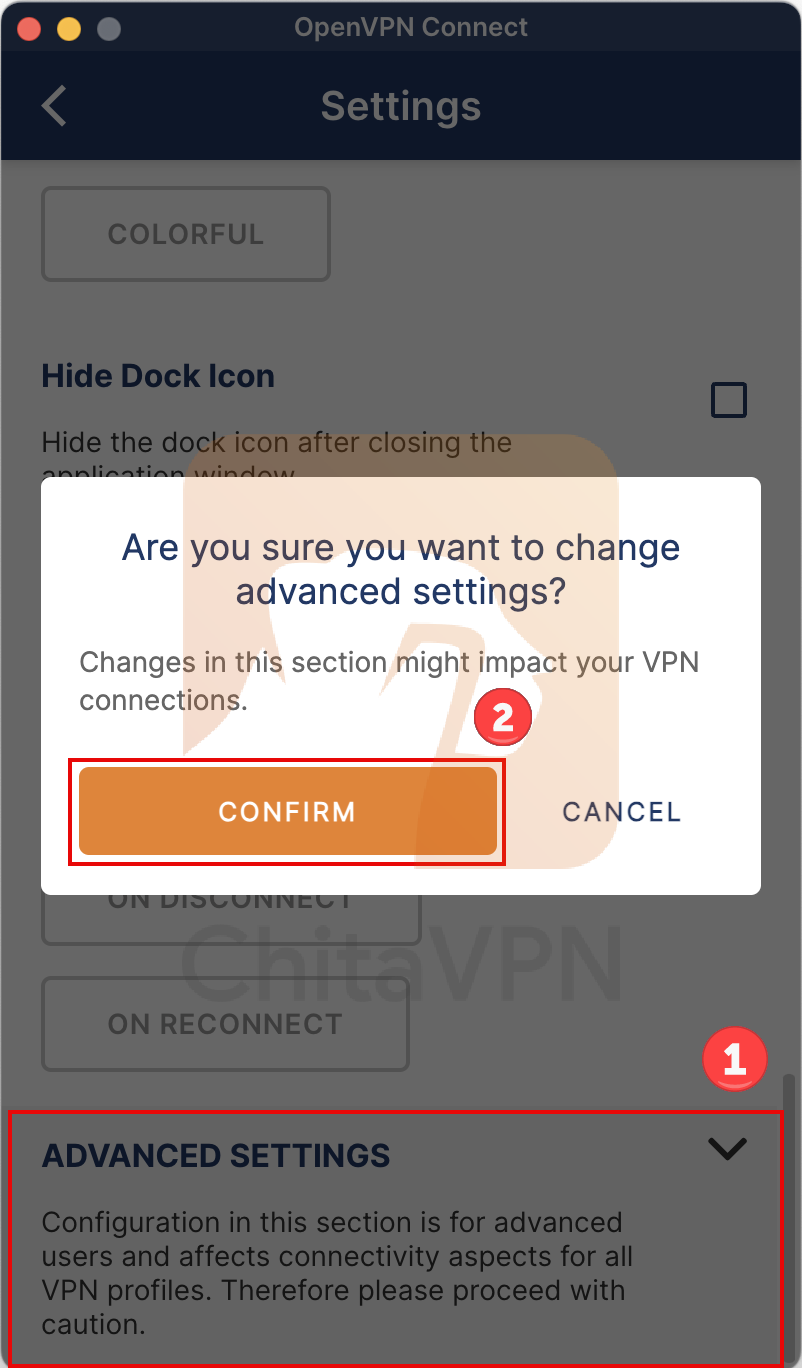802x1368 pixels.
Task: Cancel the advanced settings dialog
Action: (621, 812)
